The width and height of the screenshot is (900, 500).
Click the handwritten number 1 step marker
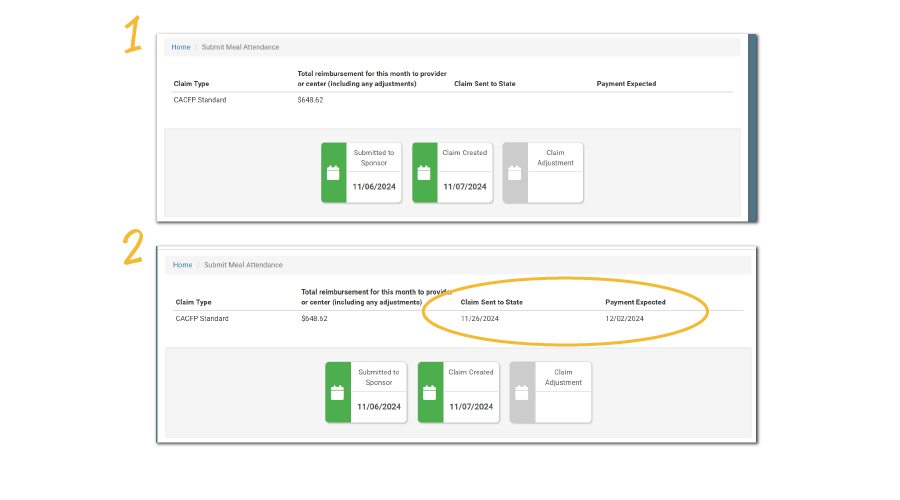tap(133, 34)
